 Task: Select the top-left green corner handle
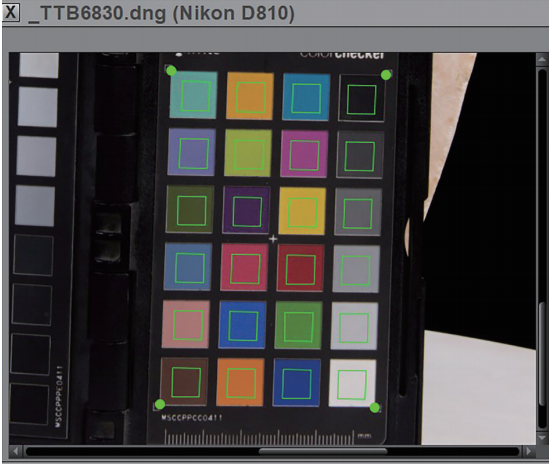point(171,71)
